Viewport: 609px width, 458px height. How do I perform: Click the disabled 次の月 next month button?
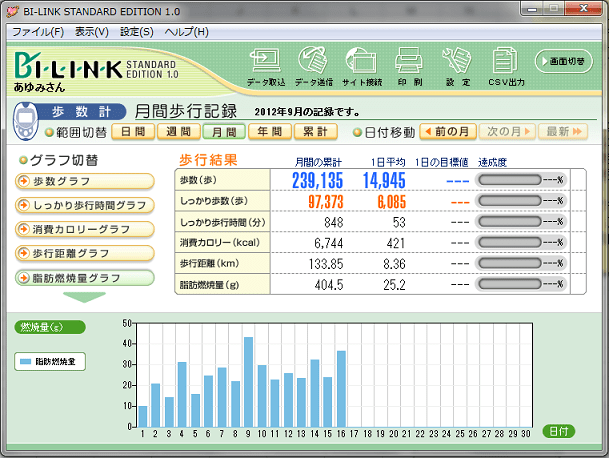coord(507,132)
